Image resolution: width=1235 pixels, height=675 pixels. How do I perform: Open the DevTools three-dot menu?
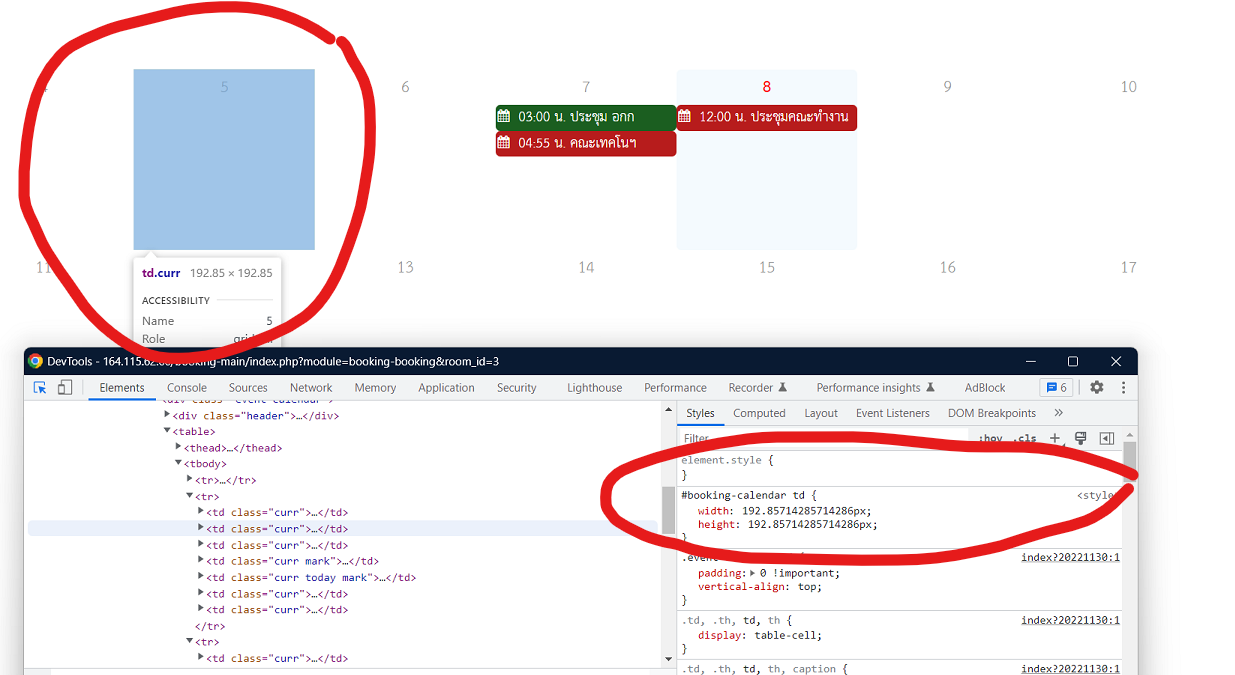[x=1123, y=388]
